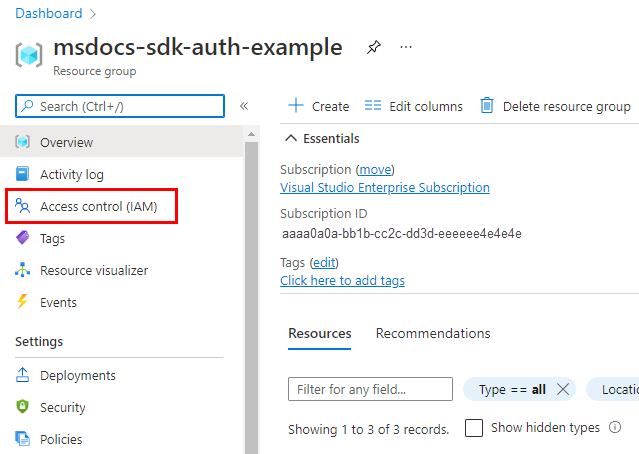The image size is (639, 454).
Task: Click the Create button
Action: pyautogui.click(x=318, y=106)
